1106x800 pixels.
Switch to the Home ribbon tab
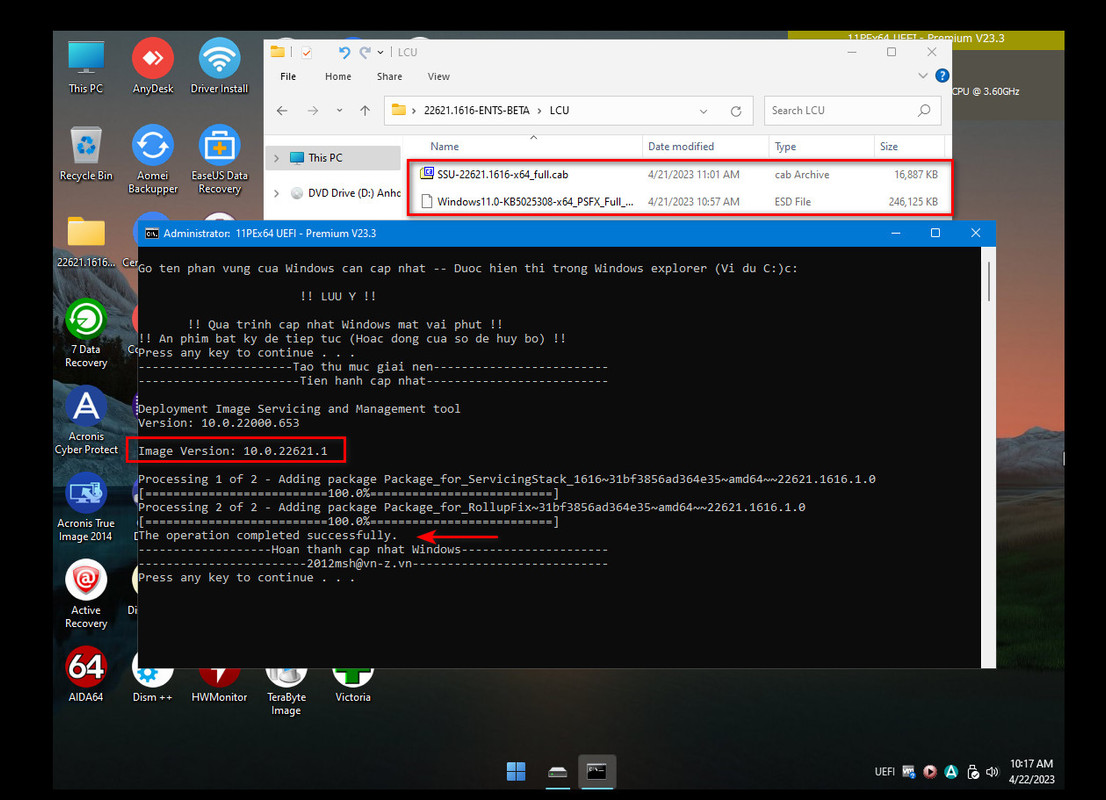point(338,76)
